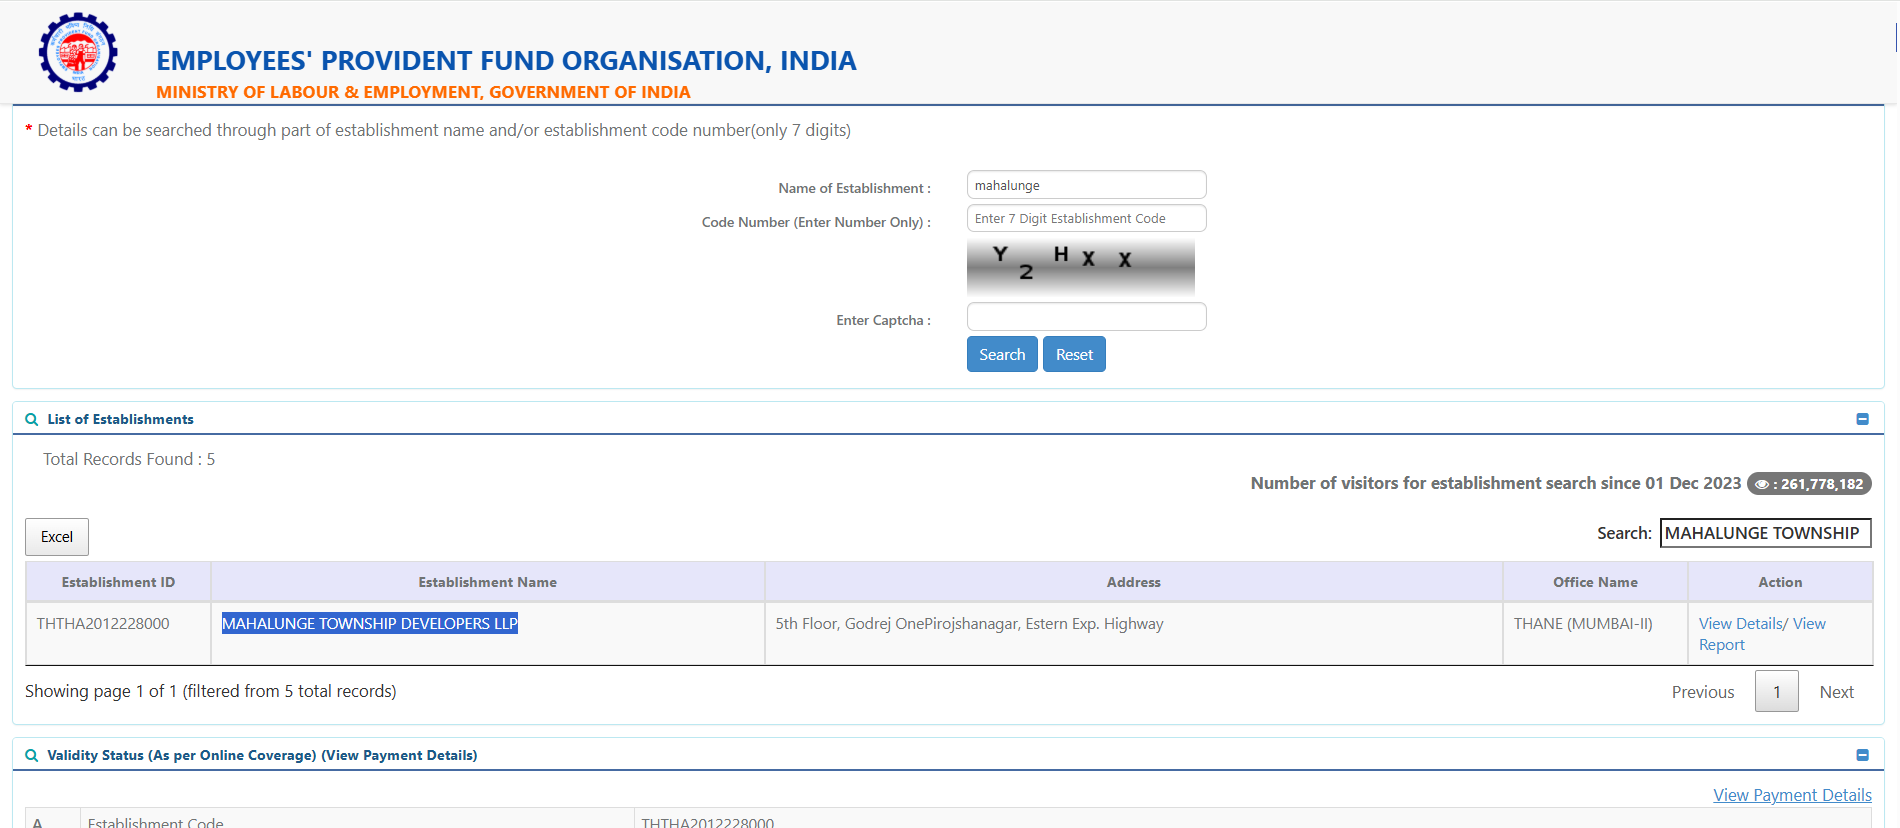Collapse the List of Establishments panel
Viewport: 1900px width, 828px height.
1862,419
